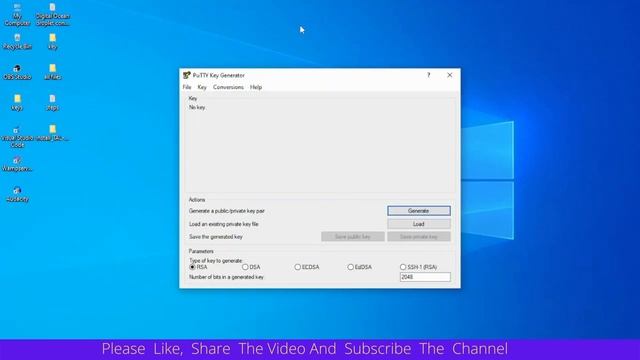Viewport: 640px width, 360px height.
Task: Open the Help menu
Action: coord(256,87)
